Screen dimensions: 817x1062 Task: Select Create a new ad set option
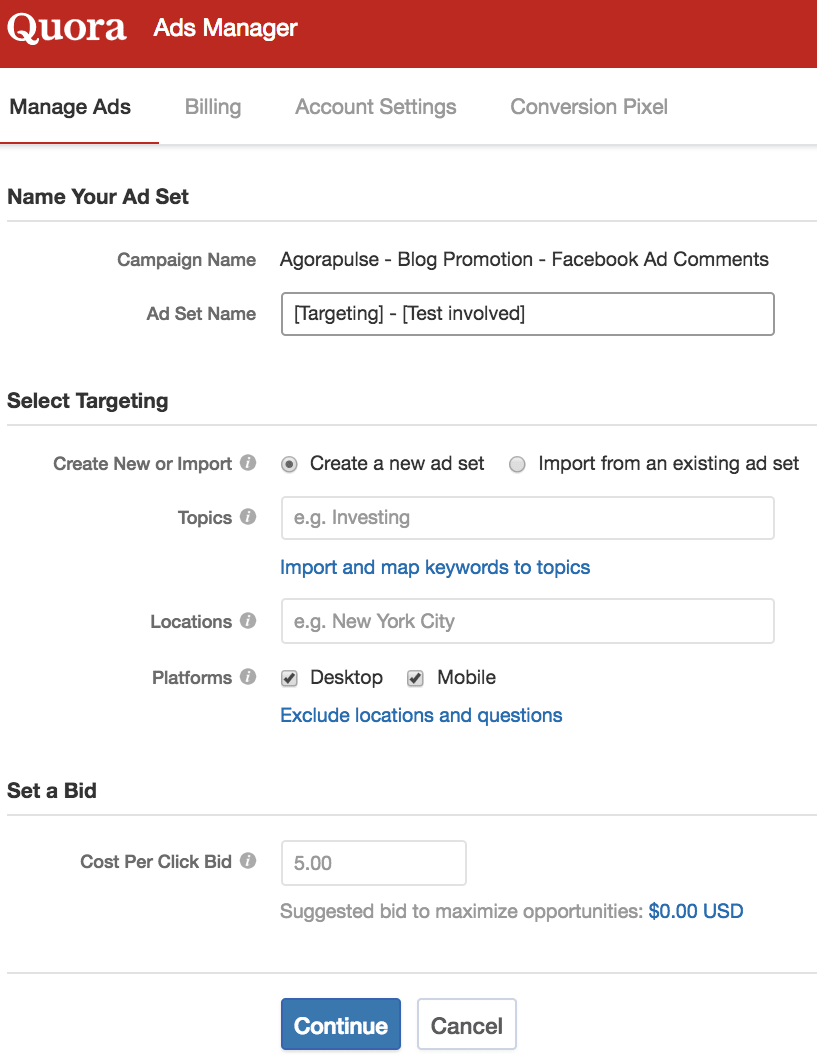click(x=290, y=464)
